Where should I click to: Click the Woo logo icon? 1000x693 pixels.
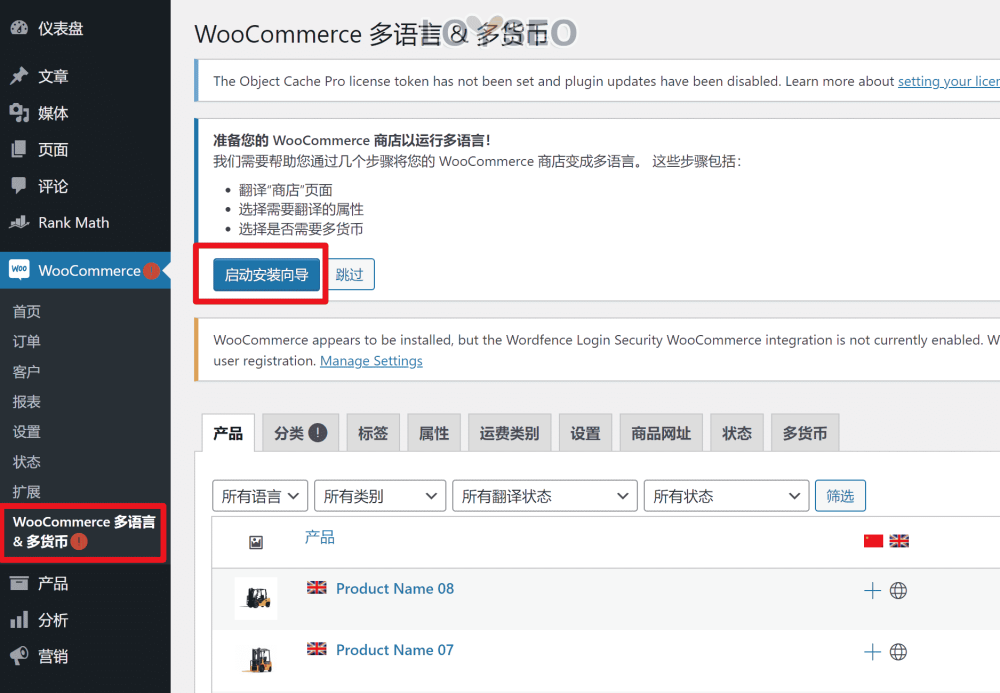[19, 270]
